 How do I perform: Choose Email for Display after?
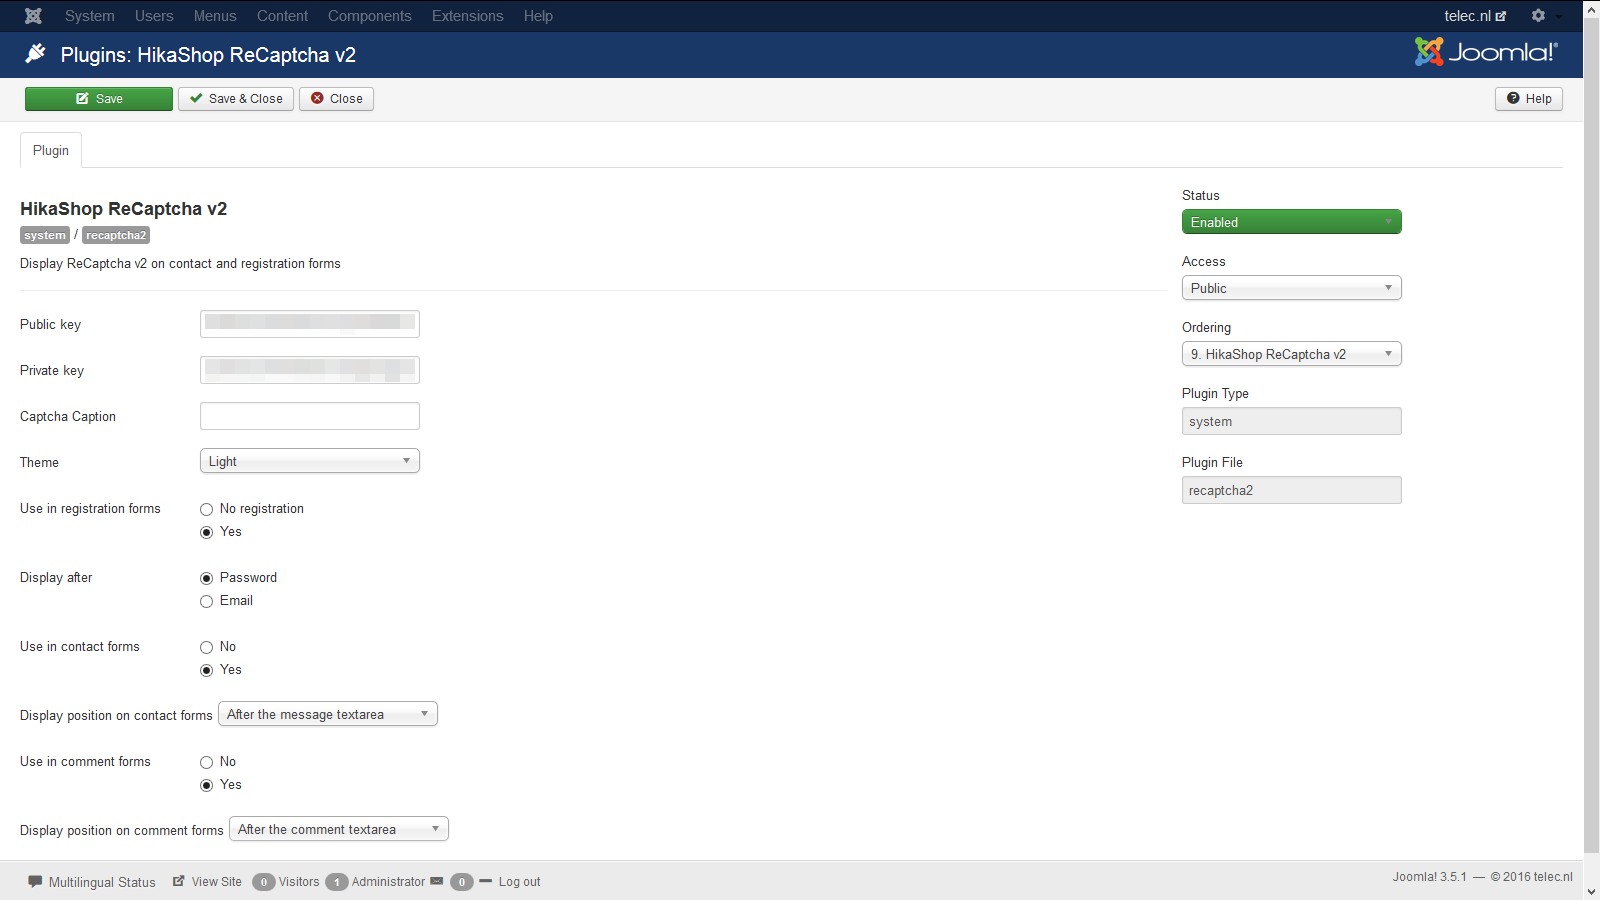pos(207,601)
